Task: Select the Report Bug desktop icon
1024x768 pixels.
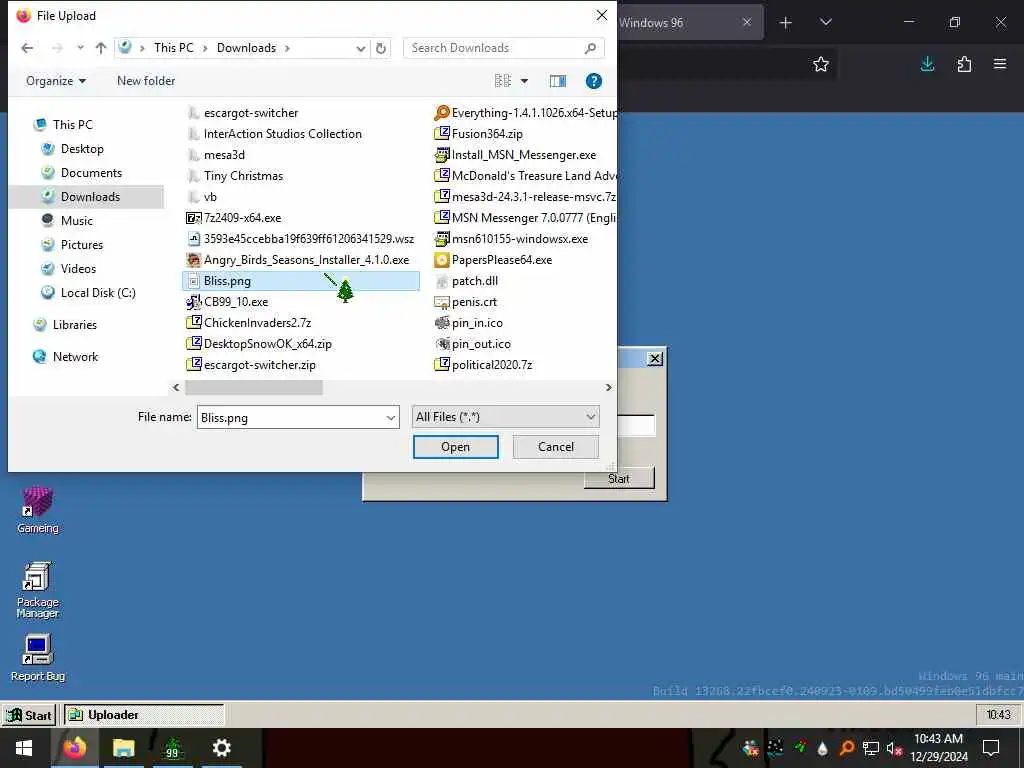Action: (x=38, y=658)
